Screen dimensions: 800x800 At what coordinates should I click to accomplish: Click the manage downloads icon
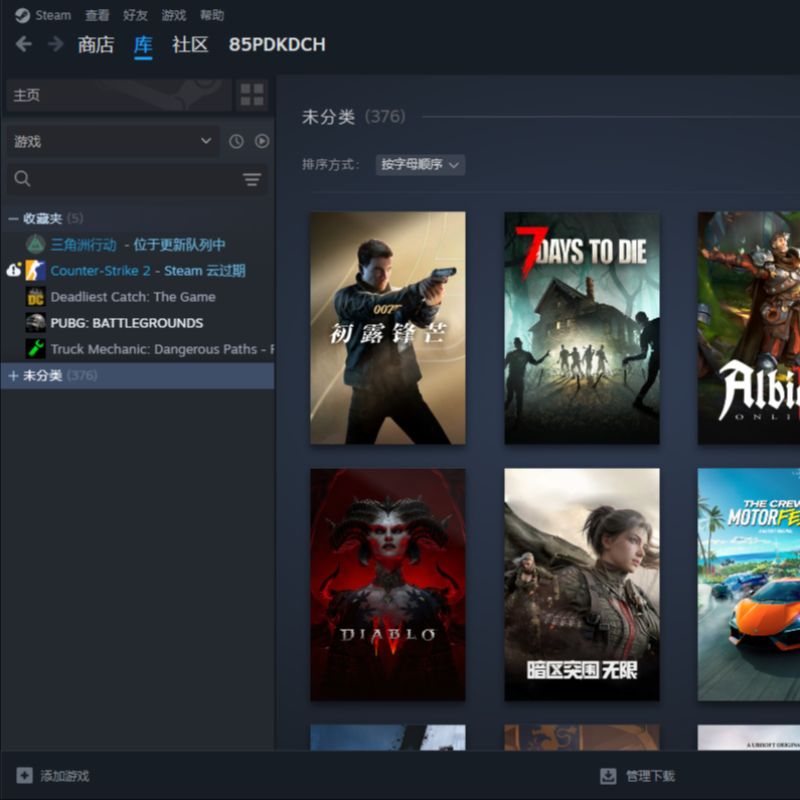pyautogui.click(x=608, y=776)
